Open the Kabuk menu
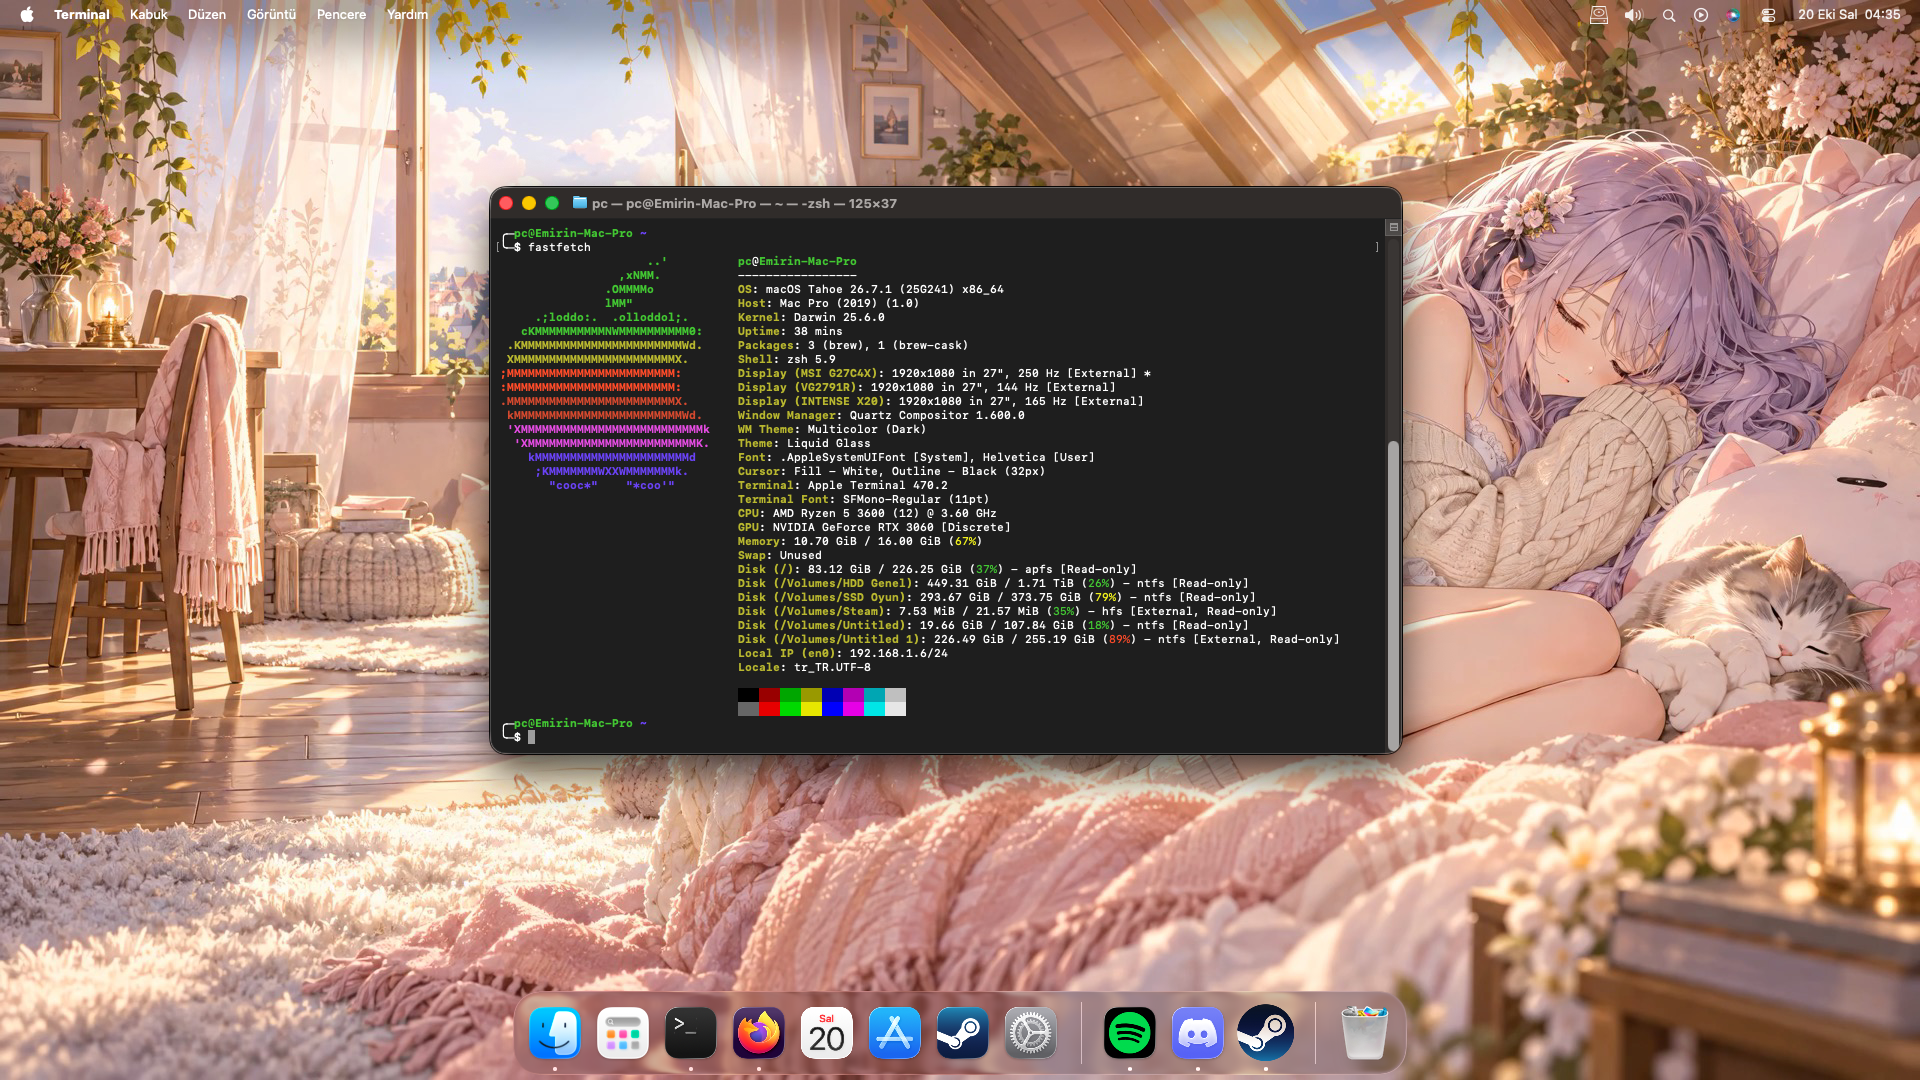Viewport: 1920px width, 1080px height. point(149,14)
